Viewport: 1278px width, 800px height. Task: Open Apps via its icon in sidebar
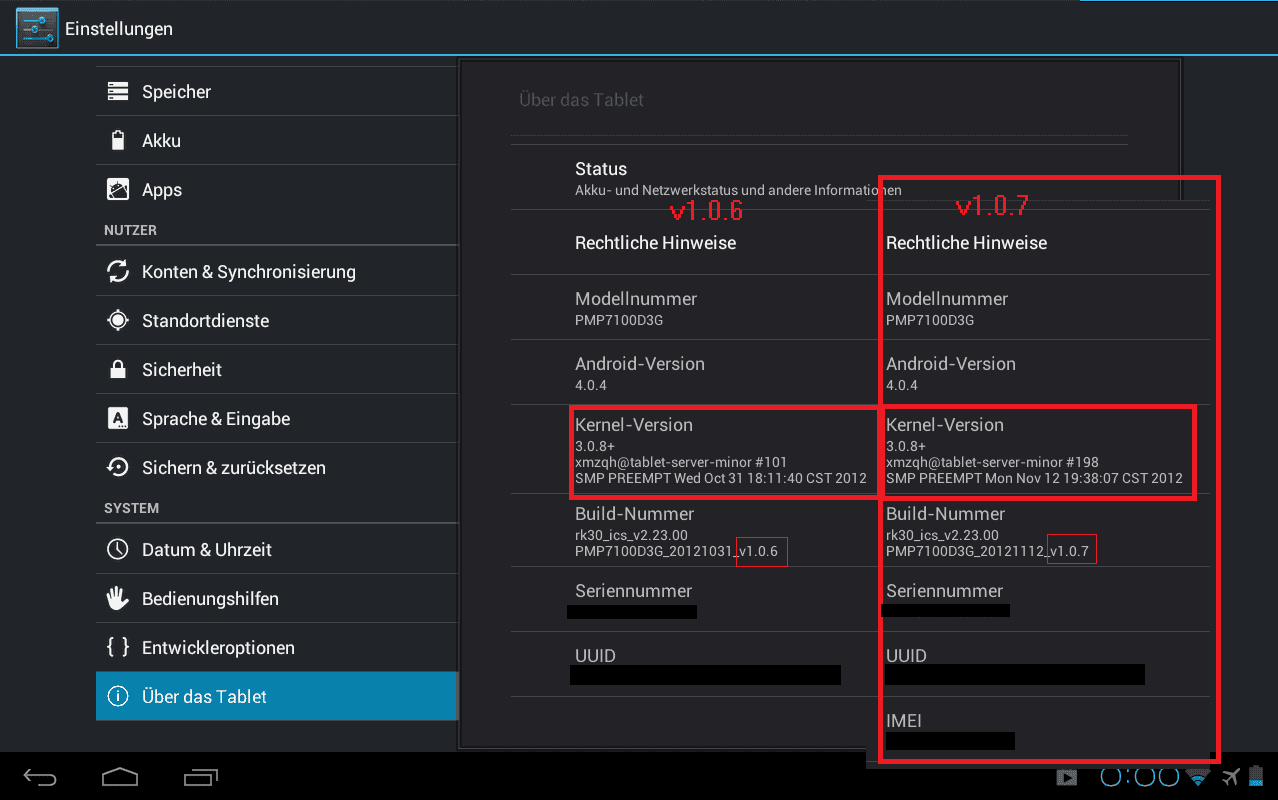tap(118, 190)
